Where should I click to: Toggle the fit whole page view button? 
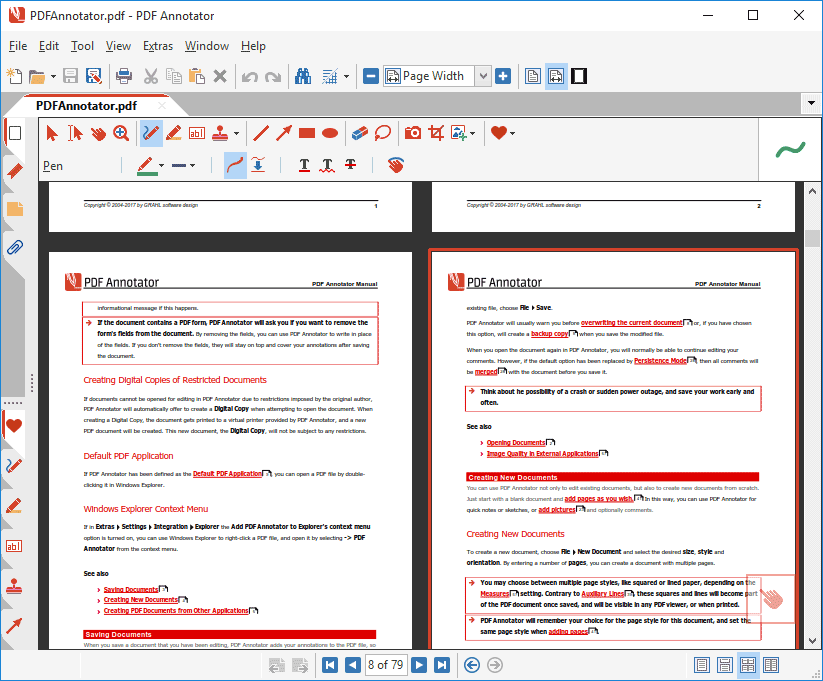(533, 76)
